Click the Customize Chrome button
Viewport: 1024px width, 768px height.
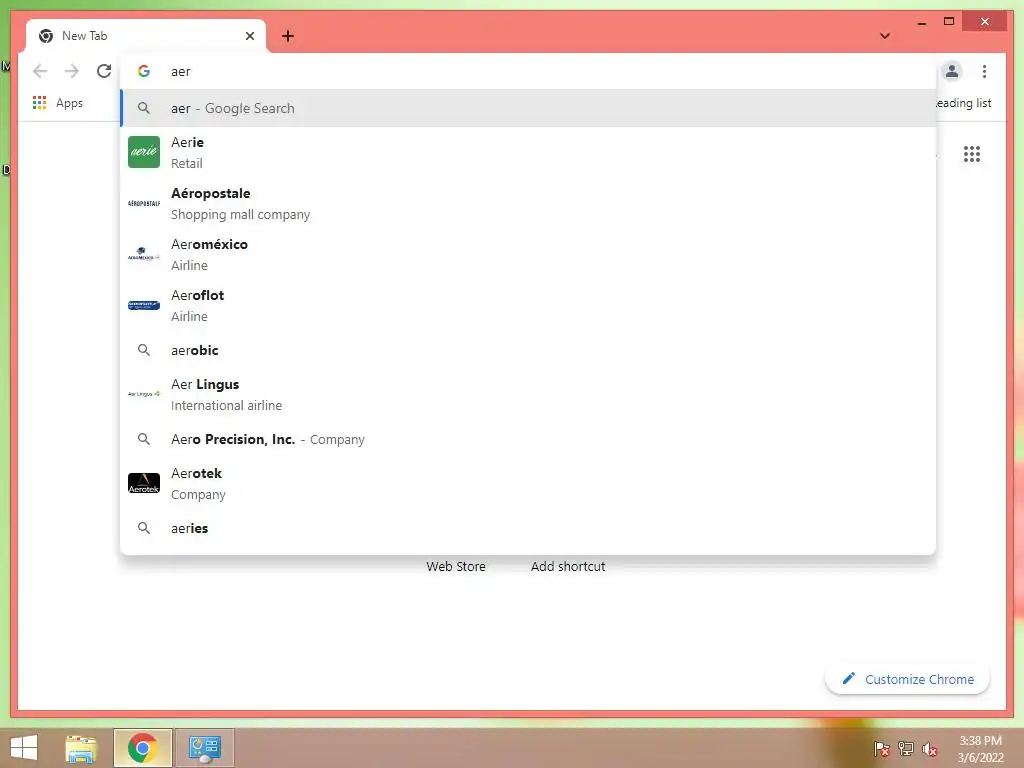tap(908, 679)
